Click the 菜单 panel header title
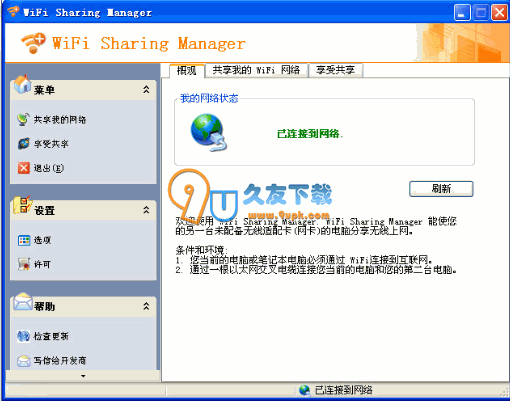Screen dimensions: 510x401 click(44, 90)
